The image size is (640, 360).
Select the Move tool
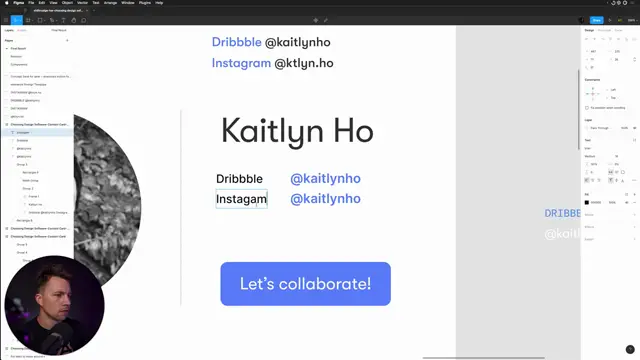point(16,20)
